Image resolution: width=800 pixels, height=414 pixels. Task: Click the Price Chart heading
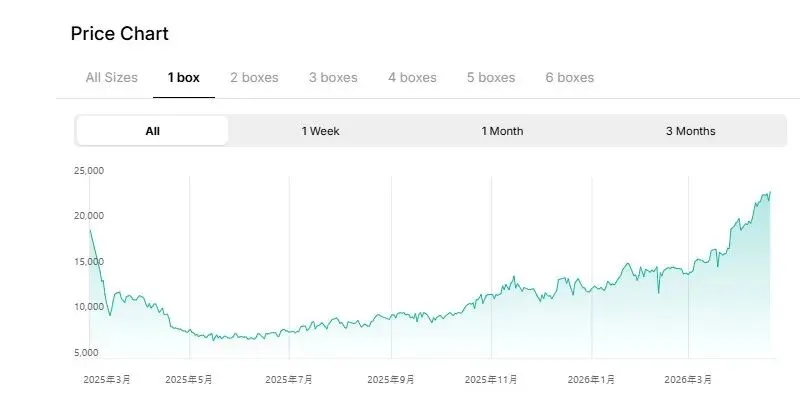(119, 33)
